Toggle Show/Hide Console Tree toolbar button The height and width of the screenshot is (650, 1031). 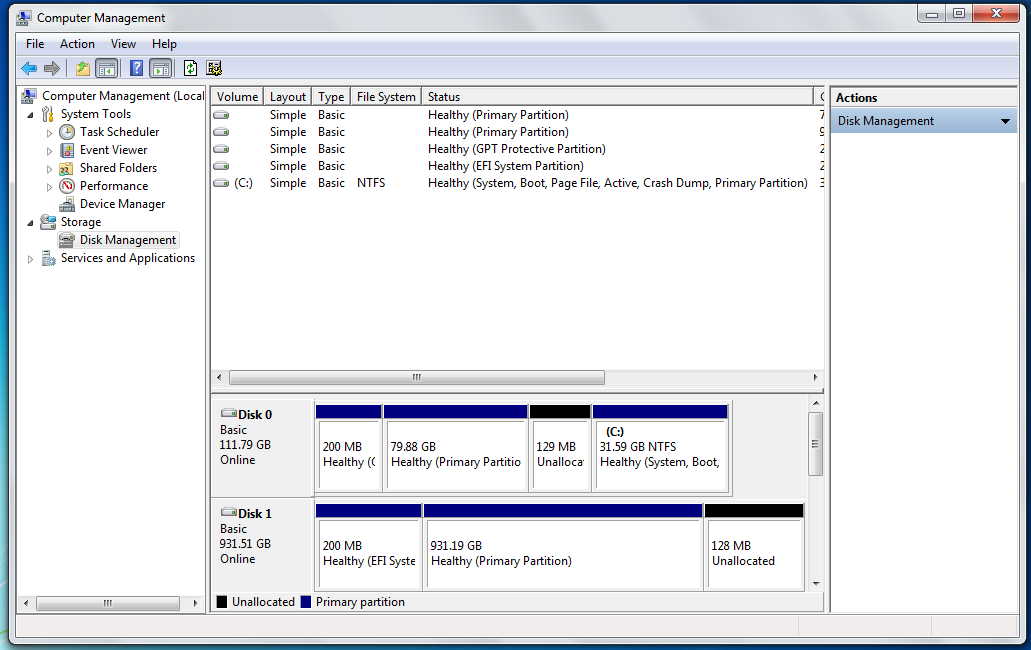pos(107,68)
